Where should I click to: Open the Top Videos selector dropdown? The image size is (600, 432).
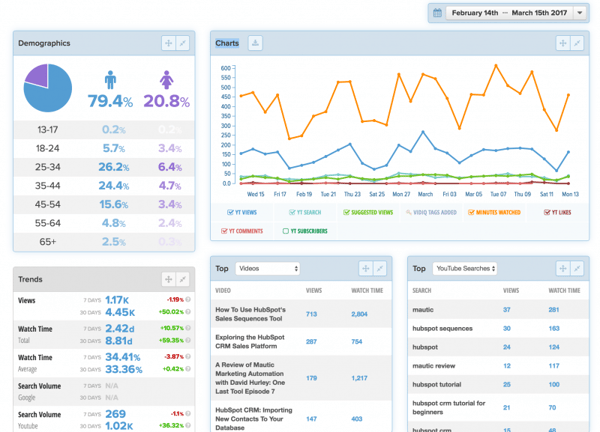pyautogui.click(x=267, y=269)
